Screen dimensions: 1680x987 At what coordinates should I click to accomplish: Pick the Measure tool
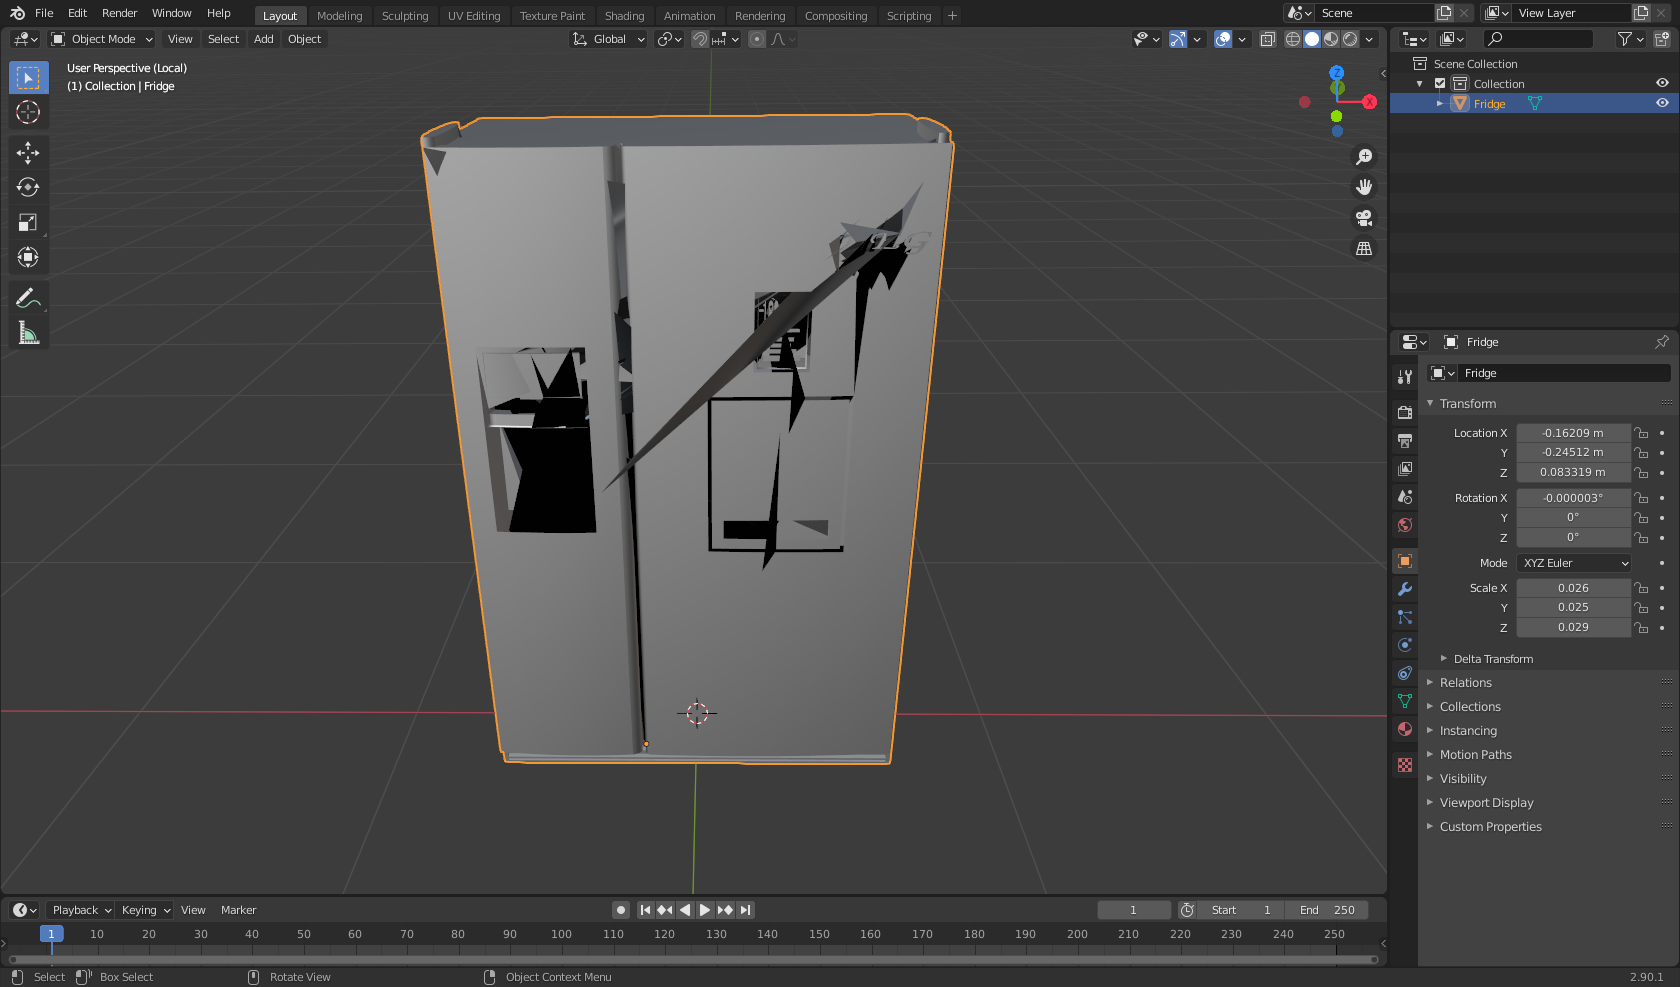coord(28,333)
